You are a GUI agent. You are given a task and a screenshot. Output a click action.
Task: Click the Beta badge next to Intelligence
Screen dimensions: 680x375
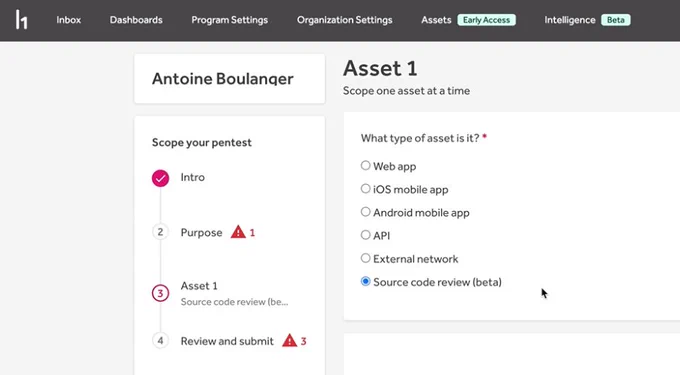coord(615,20)
